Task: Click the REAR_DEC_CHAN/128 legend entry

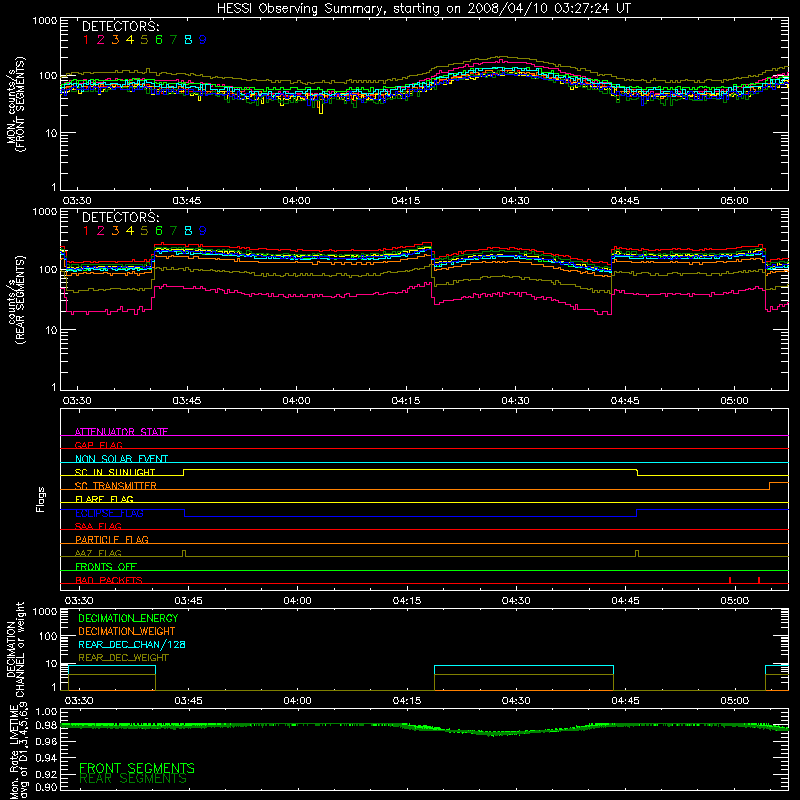Action: pos(132,644)
